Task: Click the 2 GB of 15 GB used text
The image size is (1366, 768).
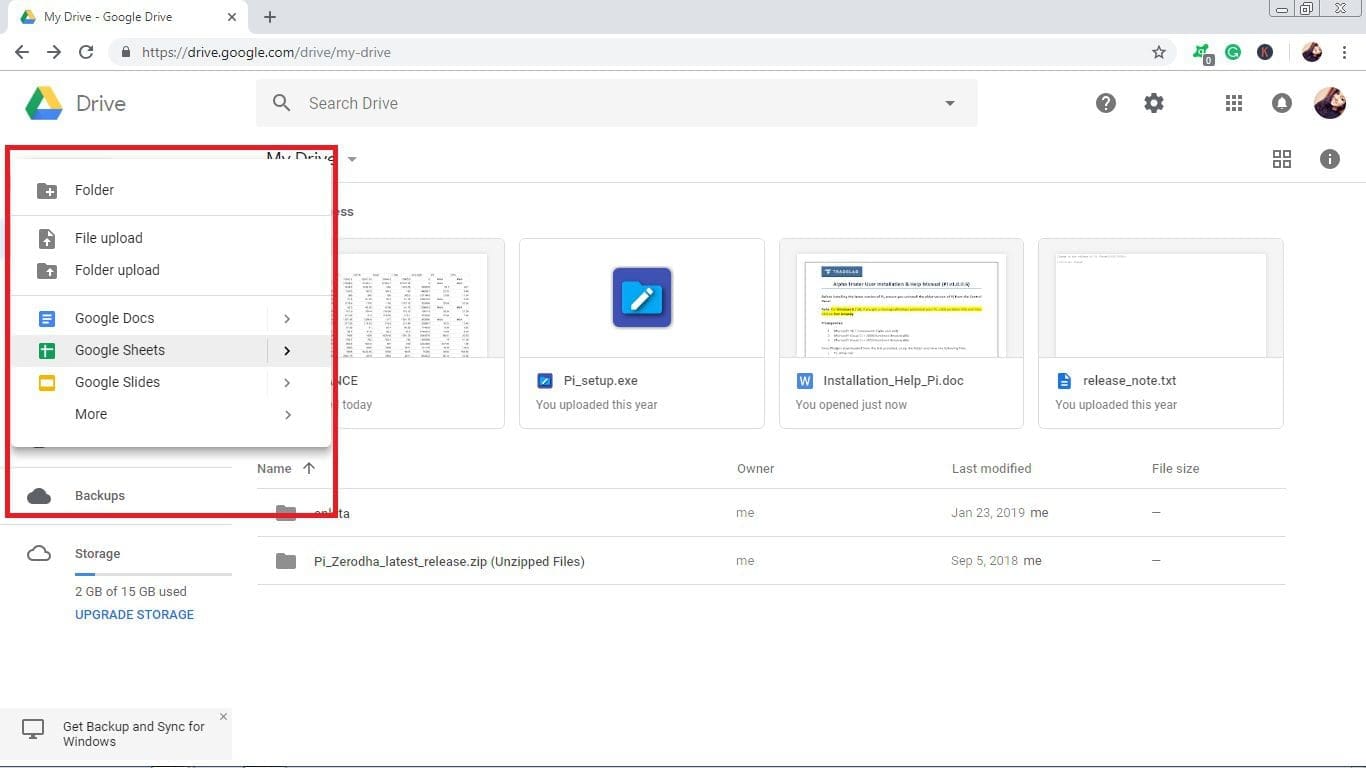Action: click(x=131, y=592)
